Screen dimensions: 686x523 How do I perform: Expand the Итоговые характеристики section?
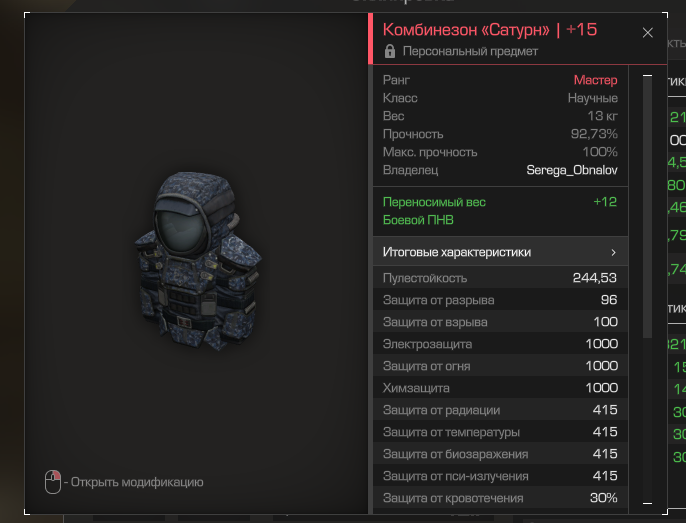pos(500,252)
